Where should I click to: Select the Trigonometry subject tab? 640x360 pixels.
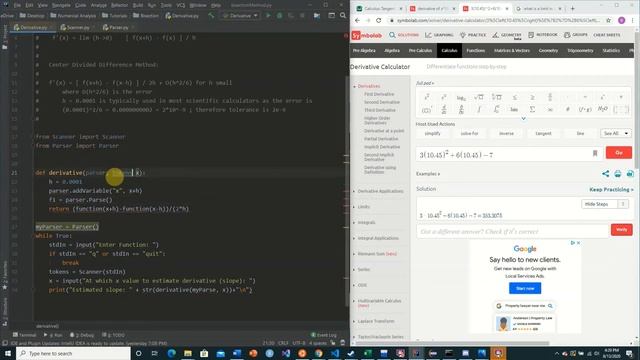point(580,51)
